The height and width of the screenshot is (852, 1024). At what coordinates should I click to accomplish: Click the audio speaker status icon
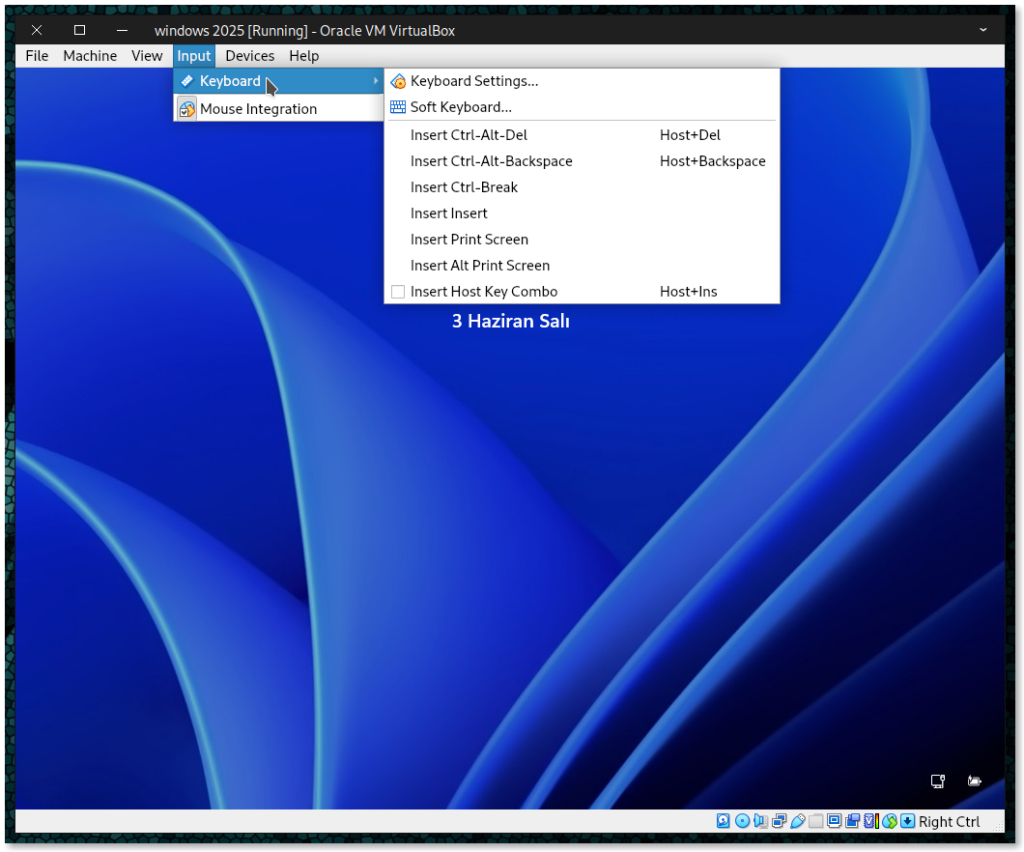(x=760, y=821)
